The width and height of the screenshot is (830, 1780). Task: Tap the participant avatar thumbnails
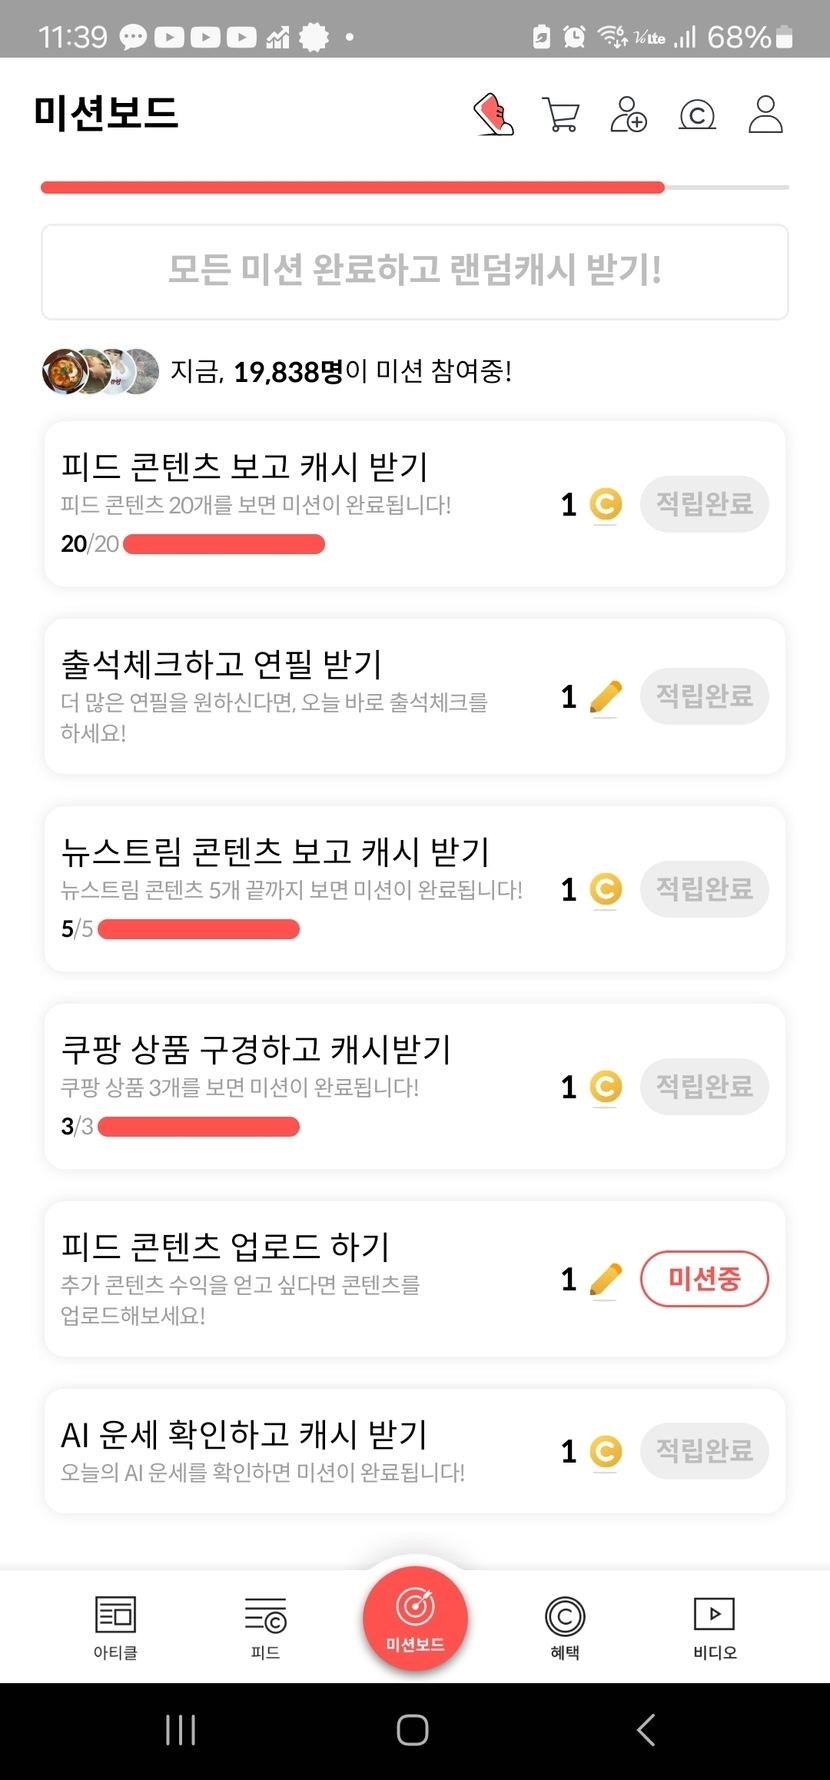tap(100, 372)
